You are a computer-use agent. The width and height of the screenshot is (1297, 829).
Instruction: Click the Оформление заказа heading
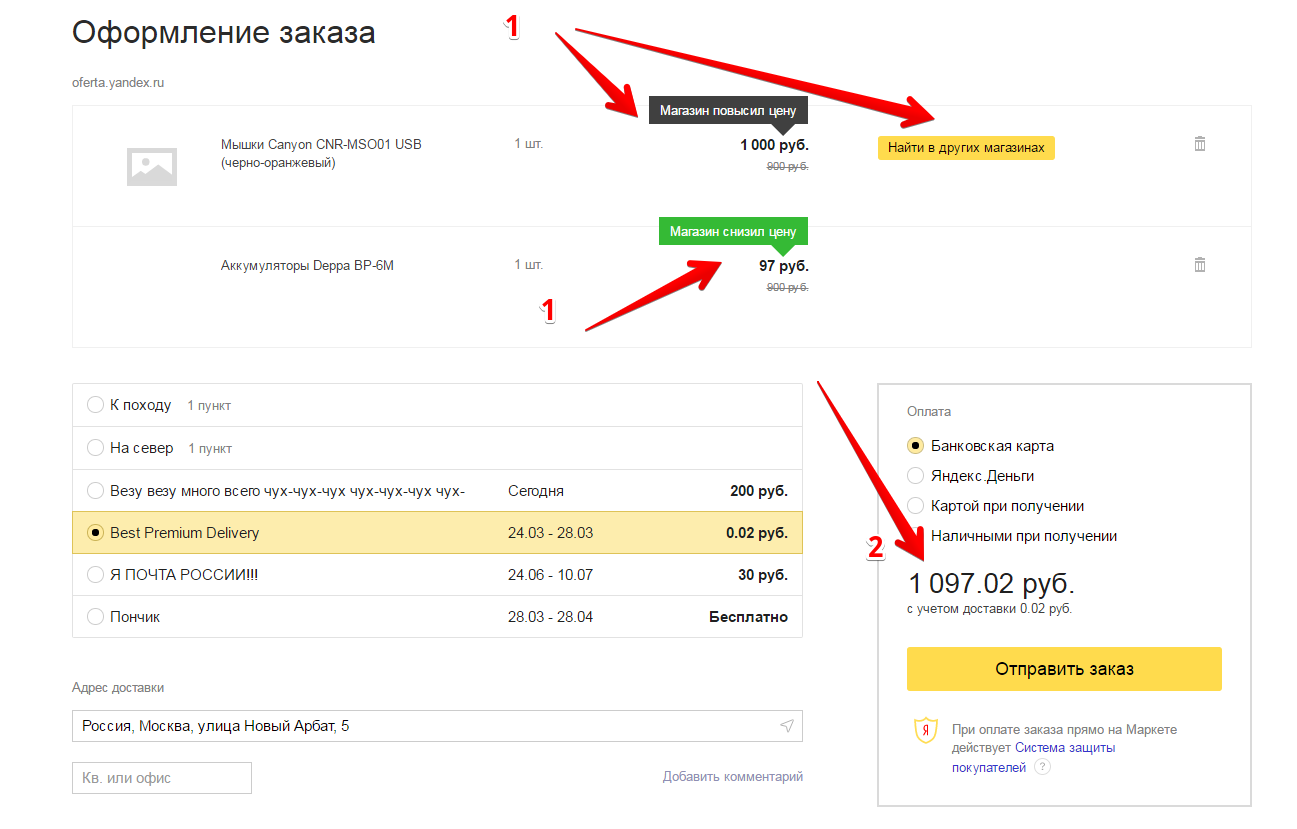tap(224, 33)
